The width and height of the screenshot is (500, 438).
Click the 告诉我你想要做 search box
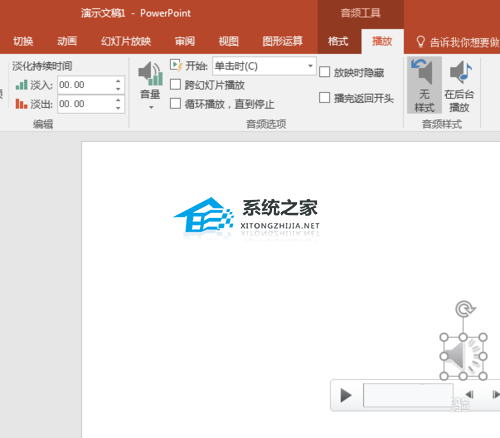tap(464, 42)
